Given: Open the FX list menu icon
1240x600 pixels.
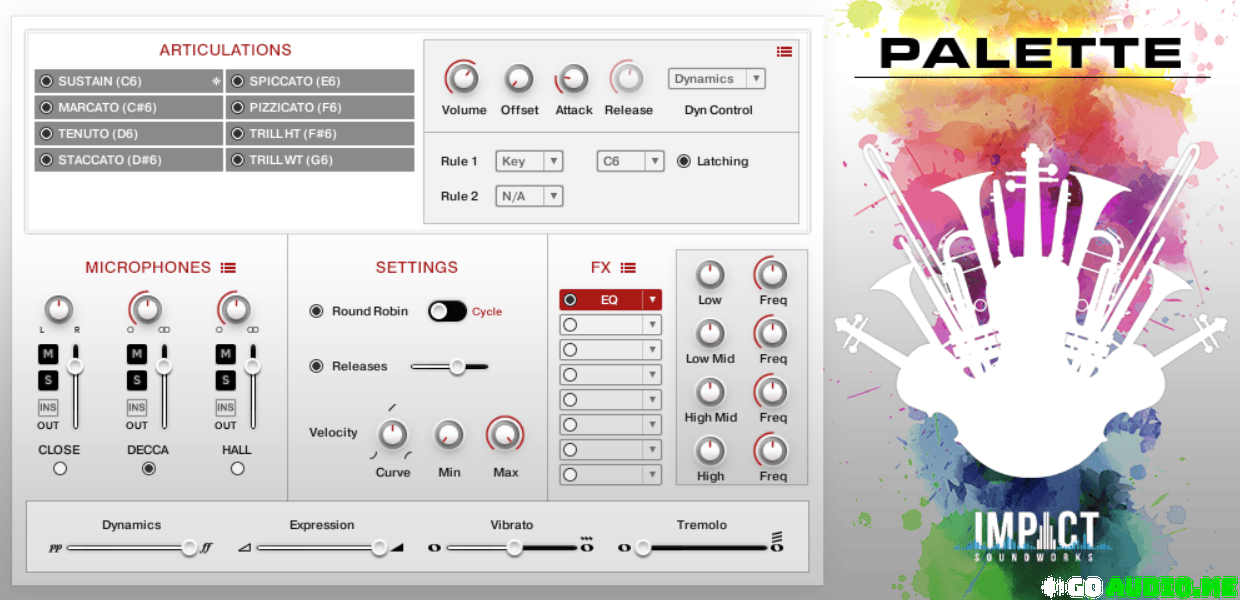Looking at the screenshot, I should (628, 268).
